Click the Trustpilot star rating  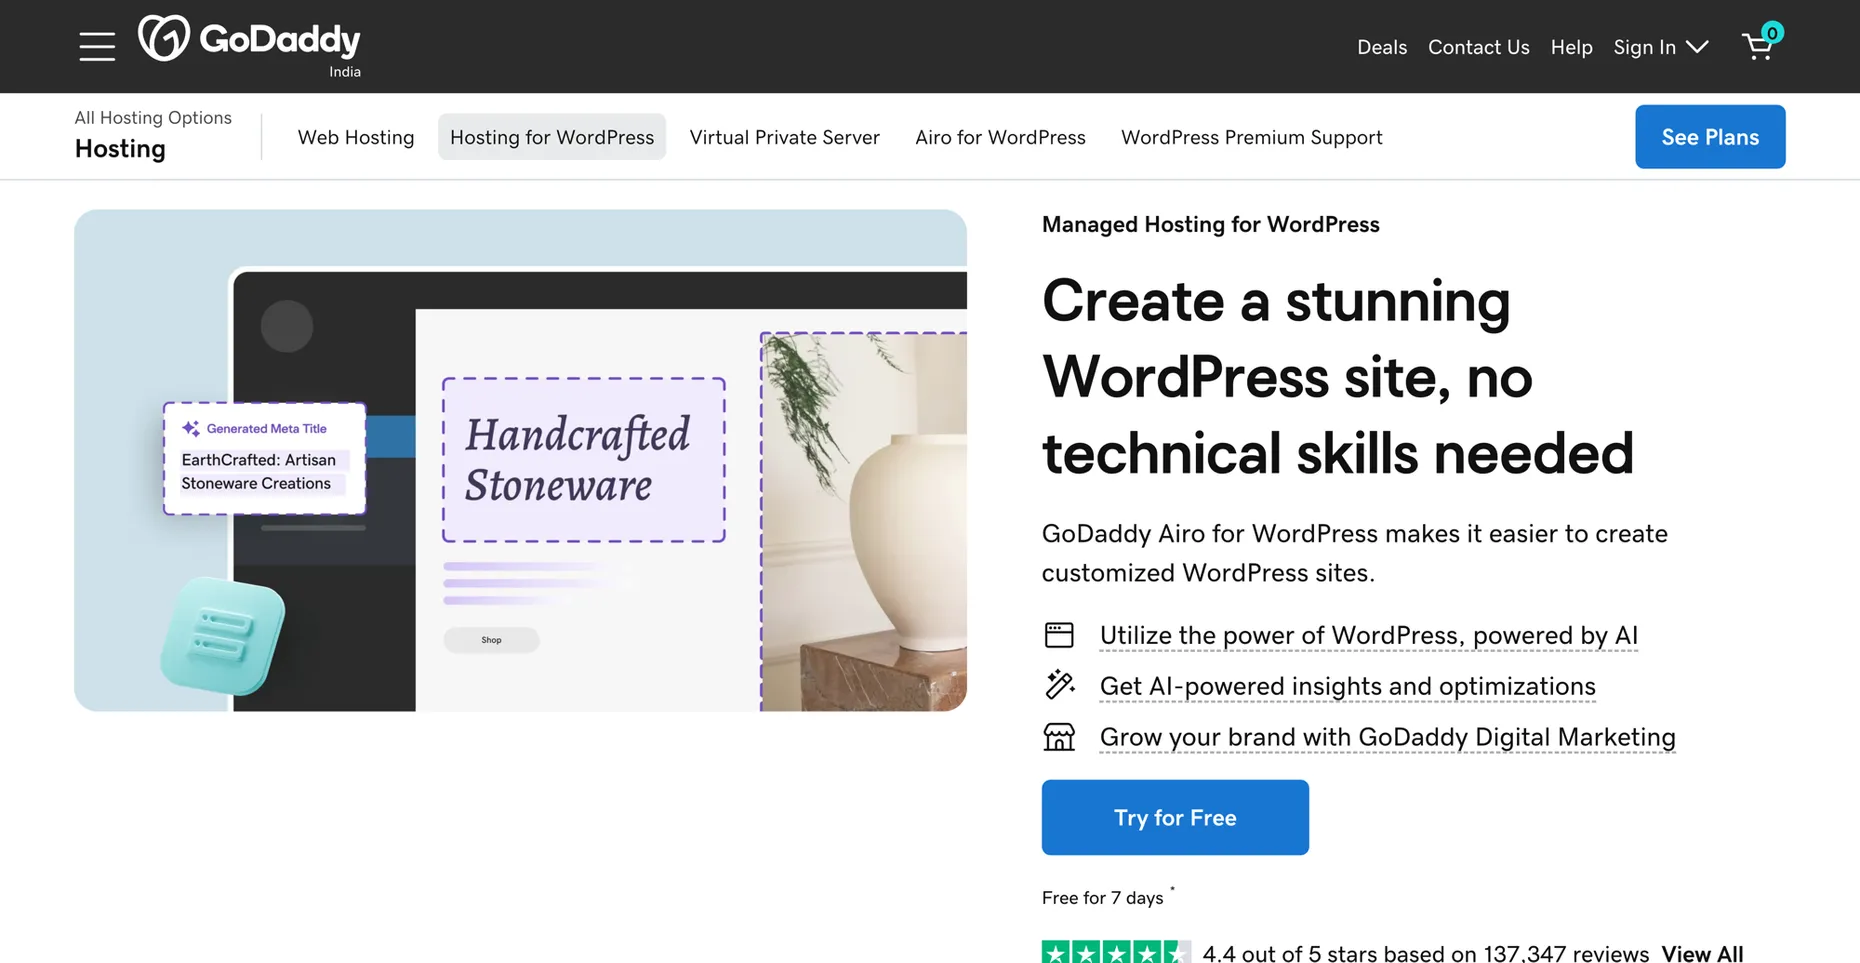click(x=1116, y=952)
